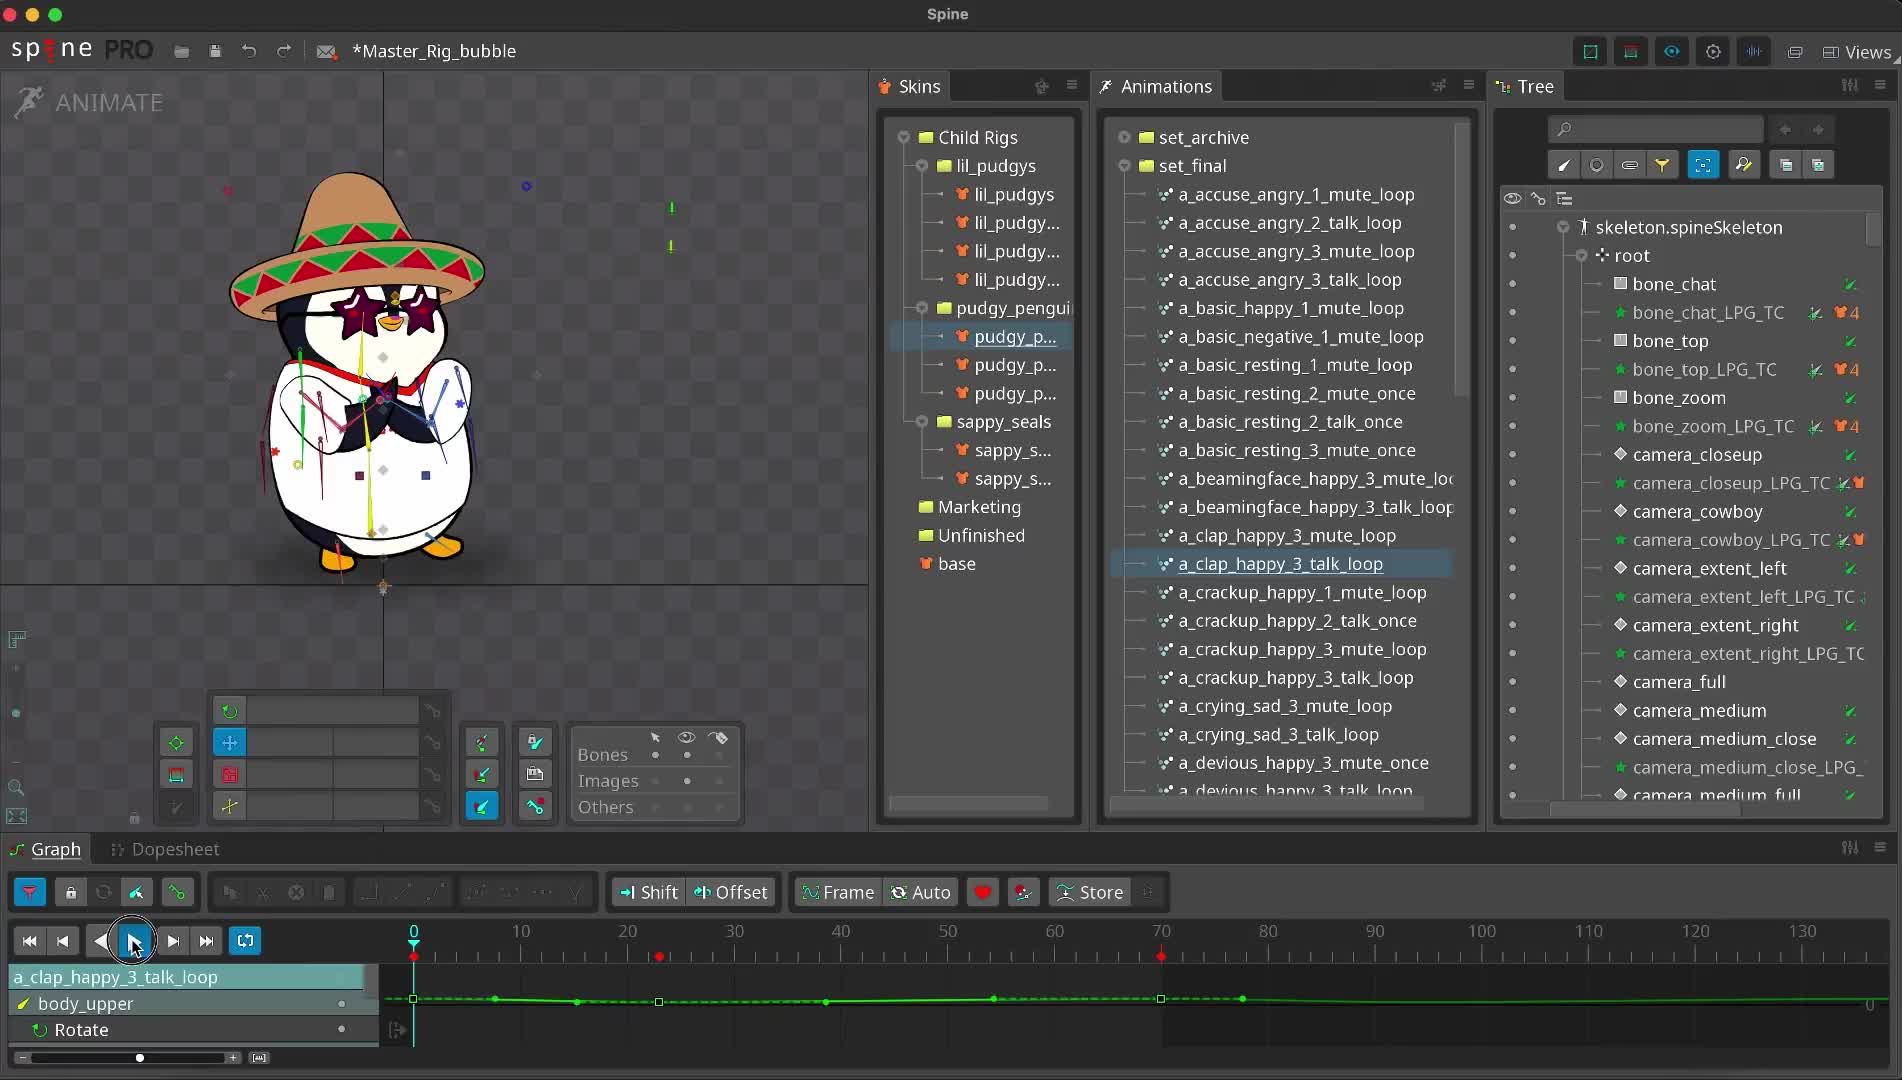Image resolution: width=1902 pixels, height=1080 pixels.
Task: Open the Skins panel tab
Action: pyautogui.click(x=909, y=86)
